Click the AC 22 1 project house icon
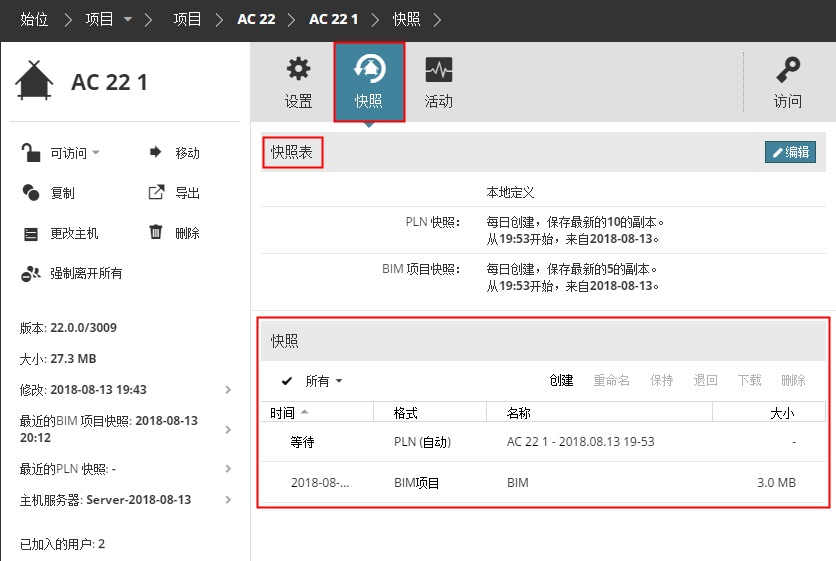 (x=34, y=81)
